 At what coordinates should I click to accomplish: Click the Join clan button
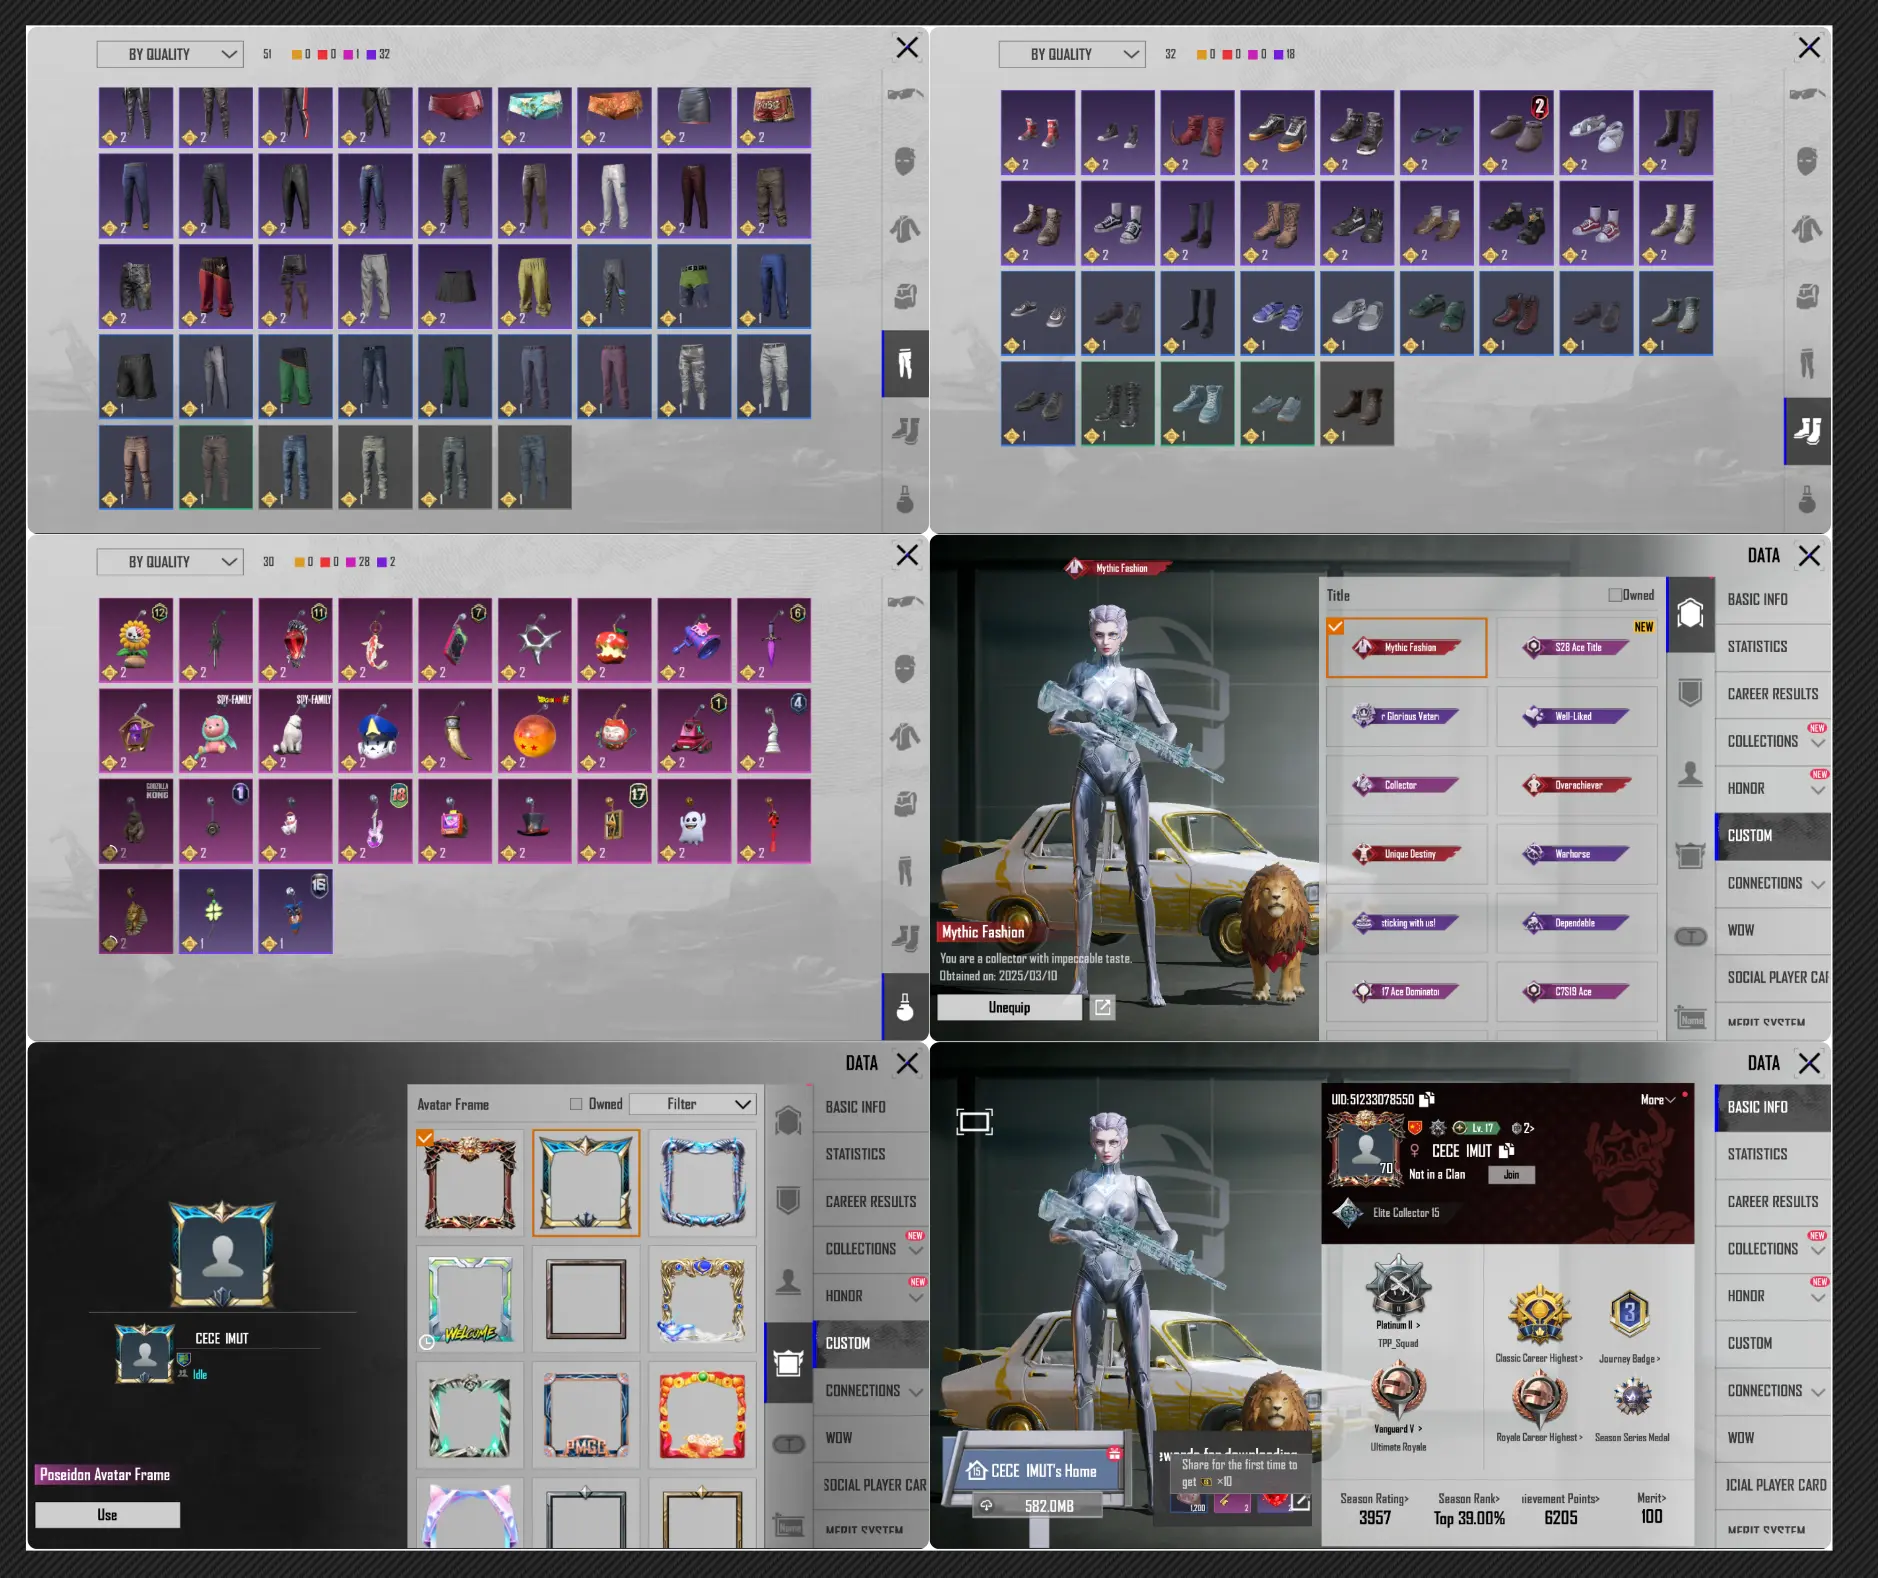click(x=1511, y=1175)
